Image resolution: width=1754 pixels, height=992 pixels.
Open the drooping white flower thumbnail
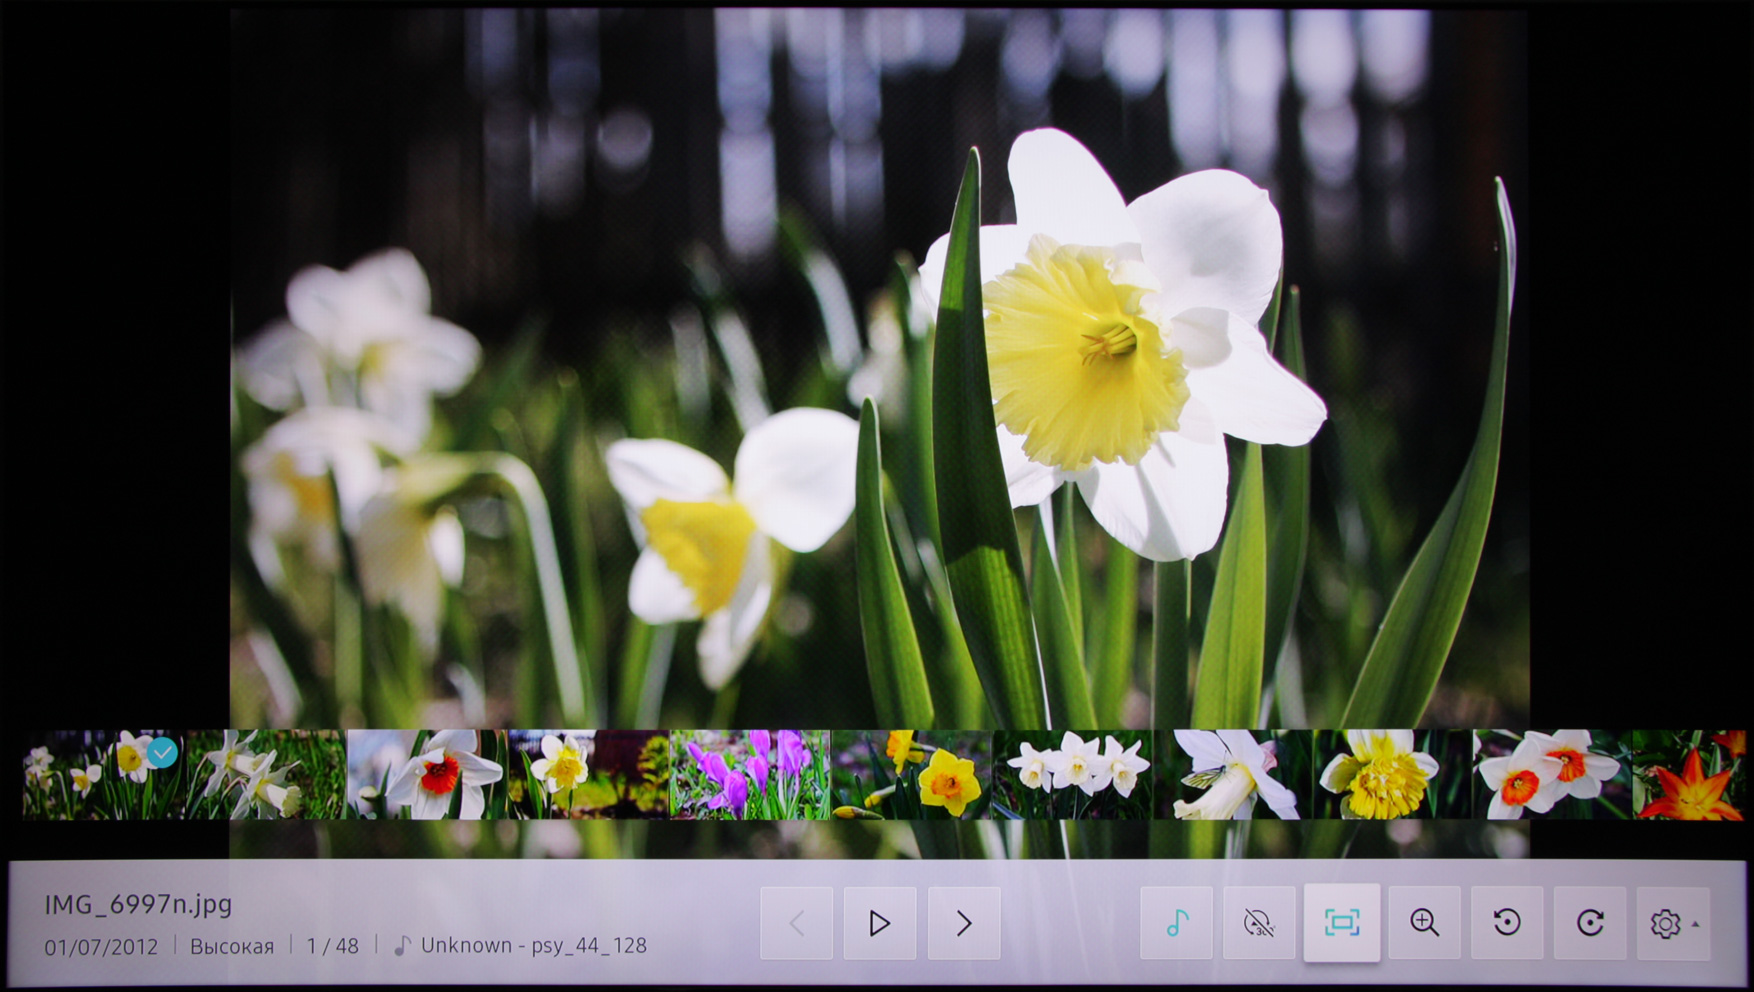tap(1232, 775)
